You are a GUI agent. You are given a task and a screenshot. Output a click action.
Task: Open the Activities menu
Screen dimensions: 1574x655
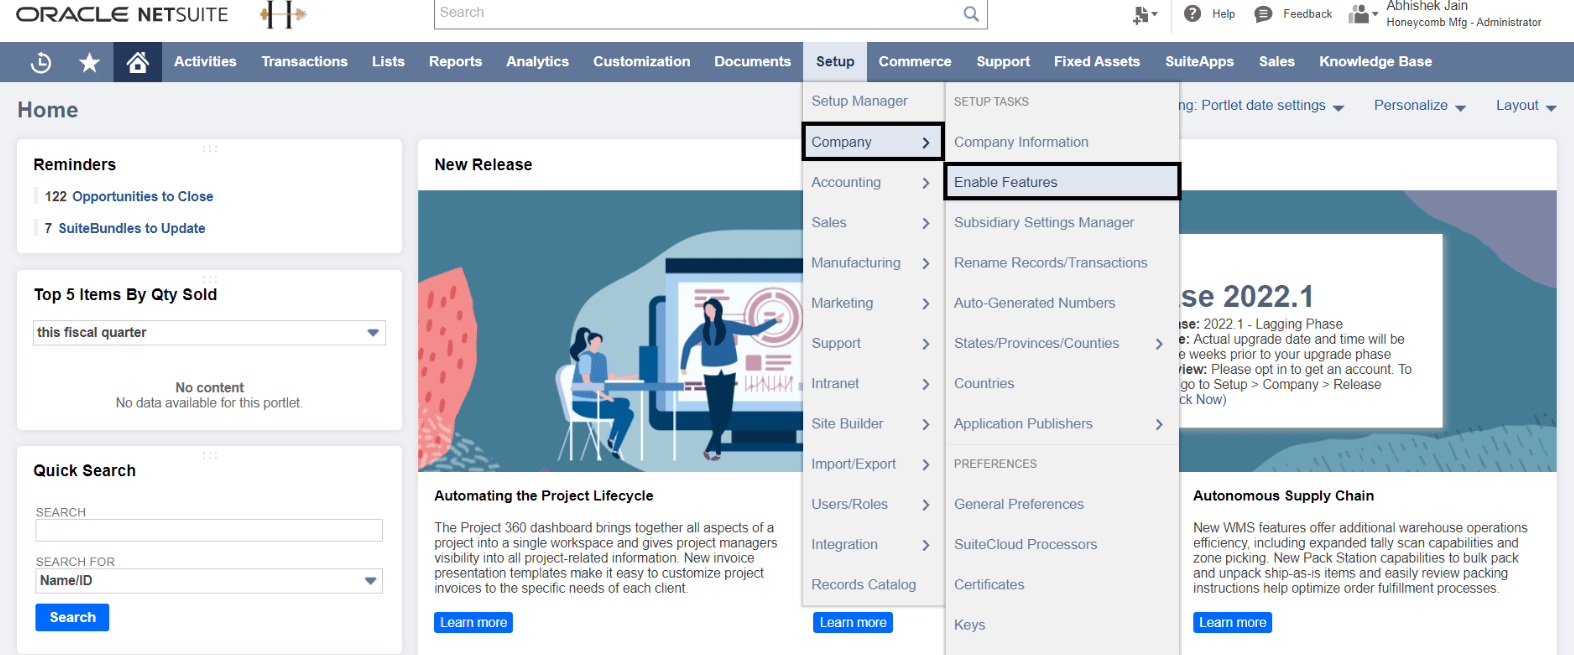(x=205, y=62)
